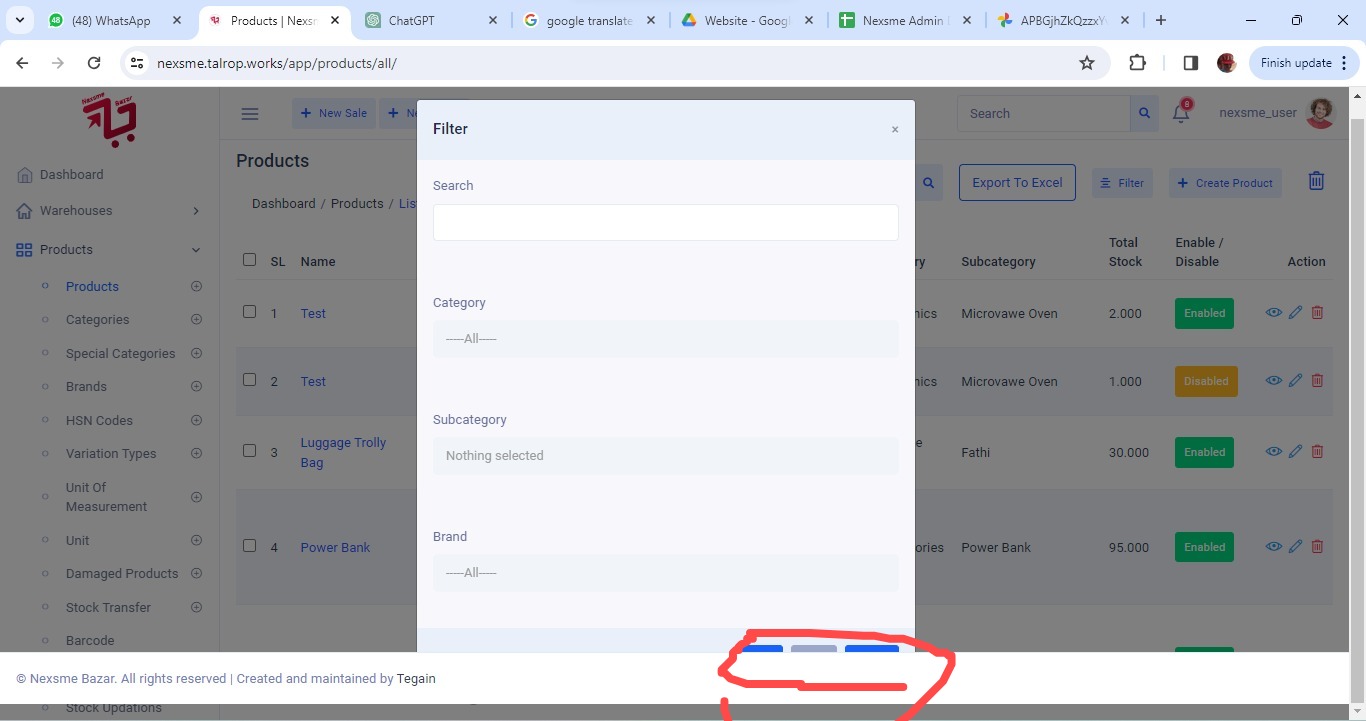Click the bulk delete trash icon
Viewport: 1366px width, 721px height.
pyautogui.click(x=1316, y=181)
